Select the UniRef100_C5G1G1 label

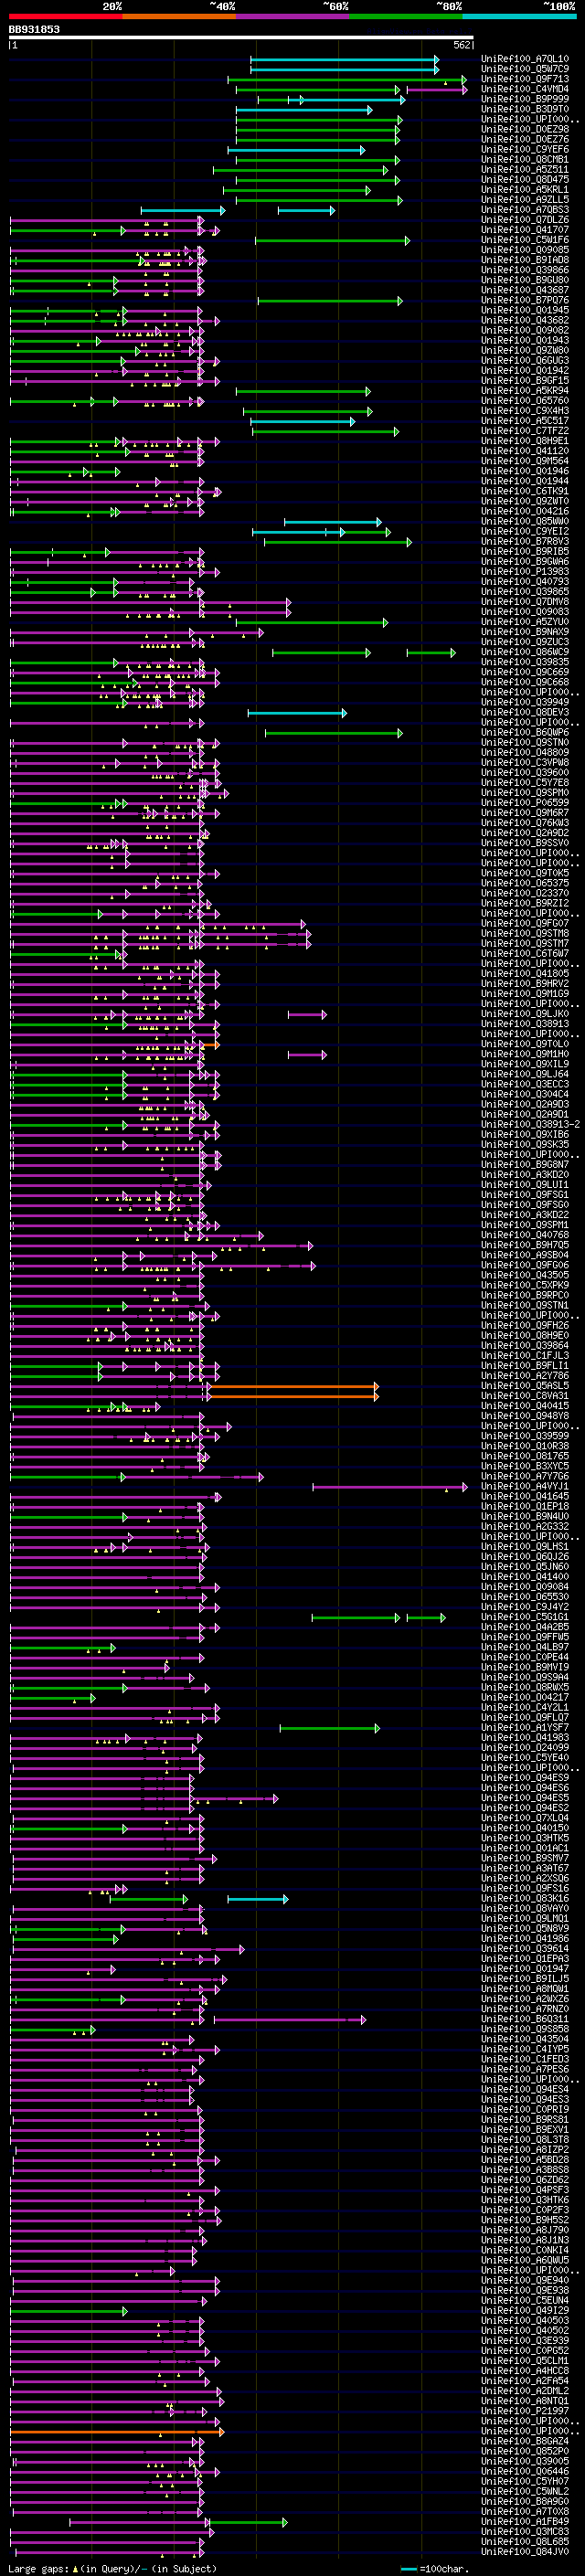(x=525, y=1617)
